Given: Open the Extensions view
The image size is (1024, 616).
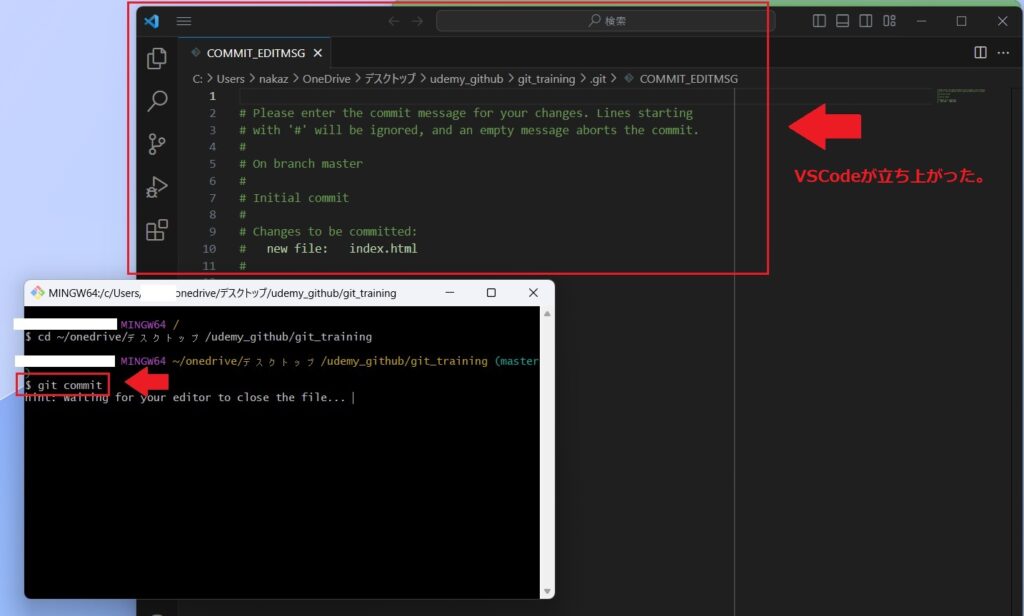Looking at the screenshot, I should pyautogui.click(x=157, y=231).
